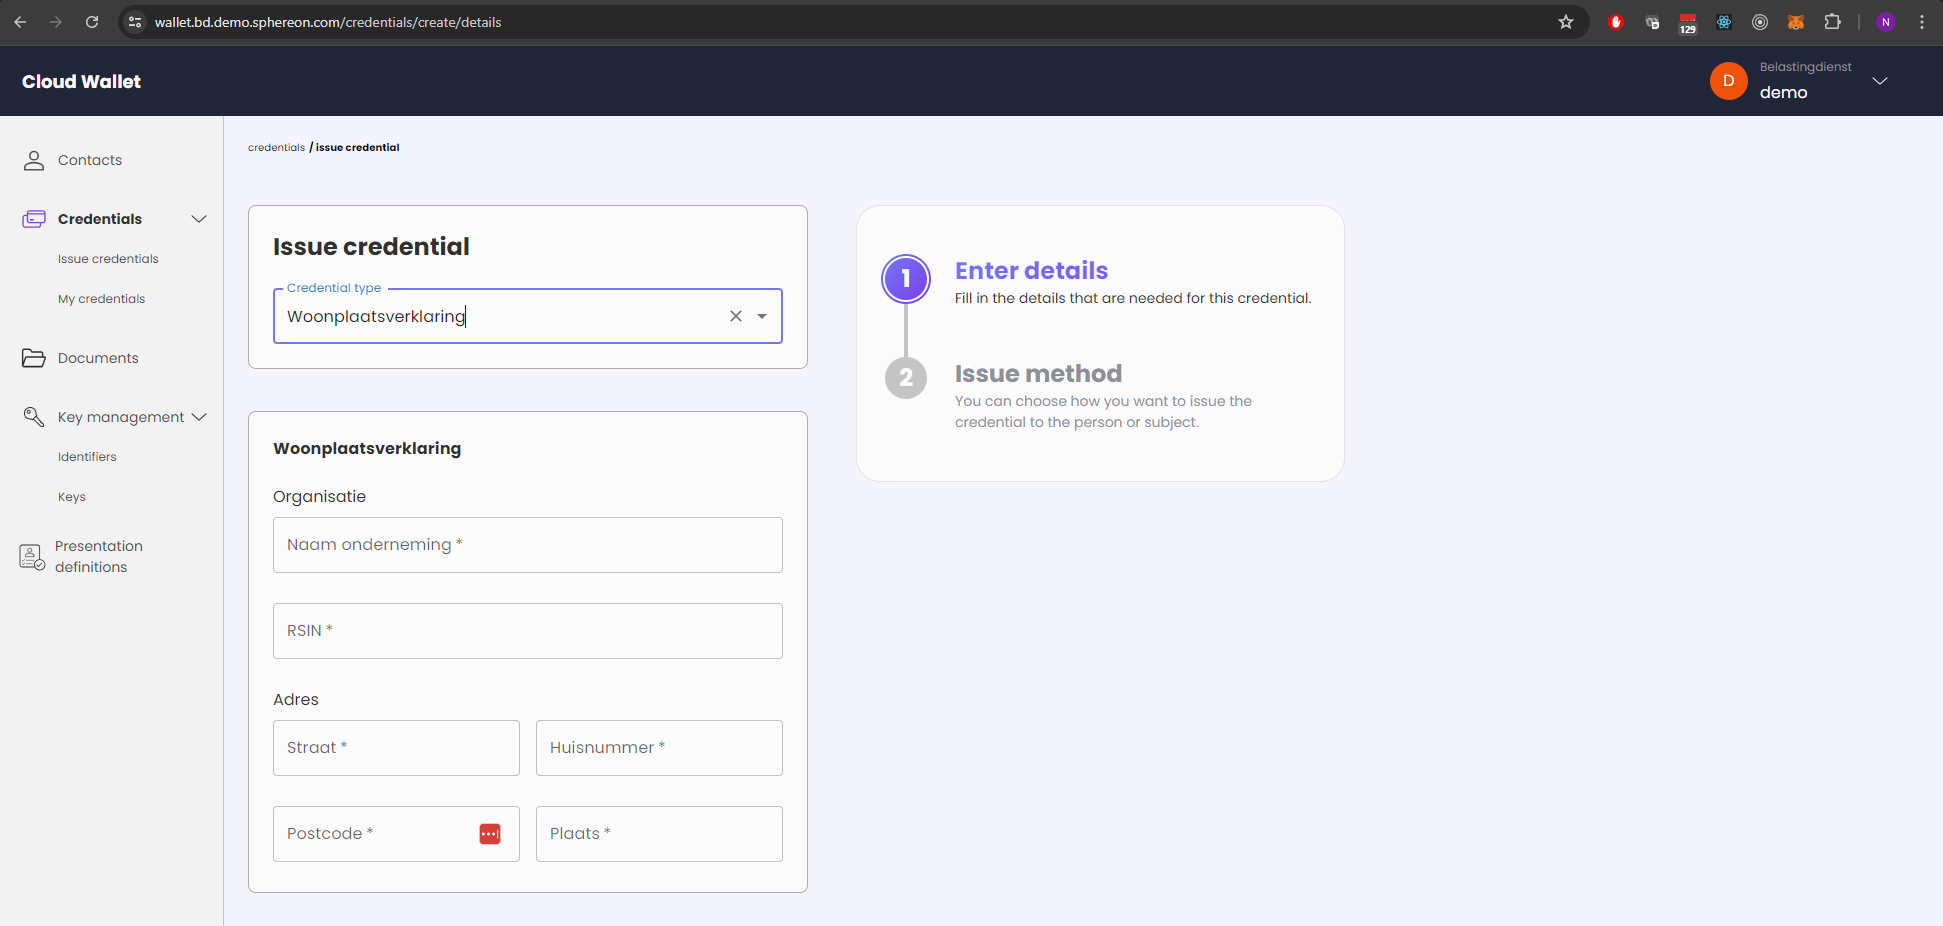Image resolution: width=1943 pixels, height=926 pixels.
Task: Click the Issue method step heading
Action: click(1038, 374)
